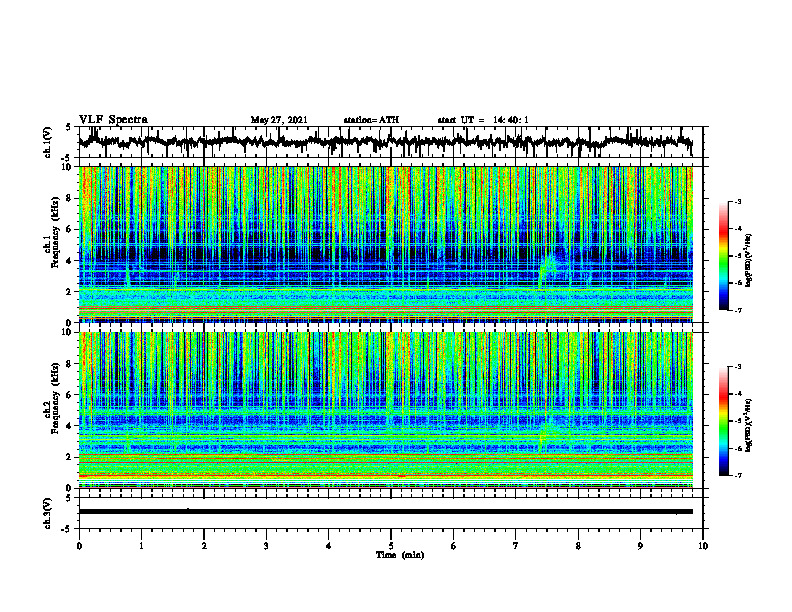Click the "-5" tick on ch.3(V) axis

click(x=66, y=529)
